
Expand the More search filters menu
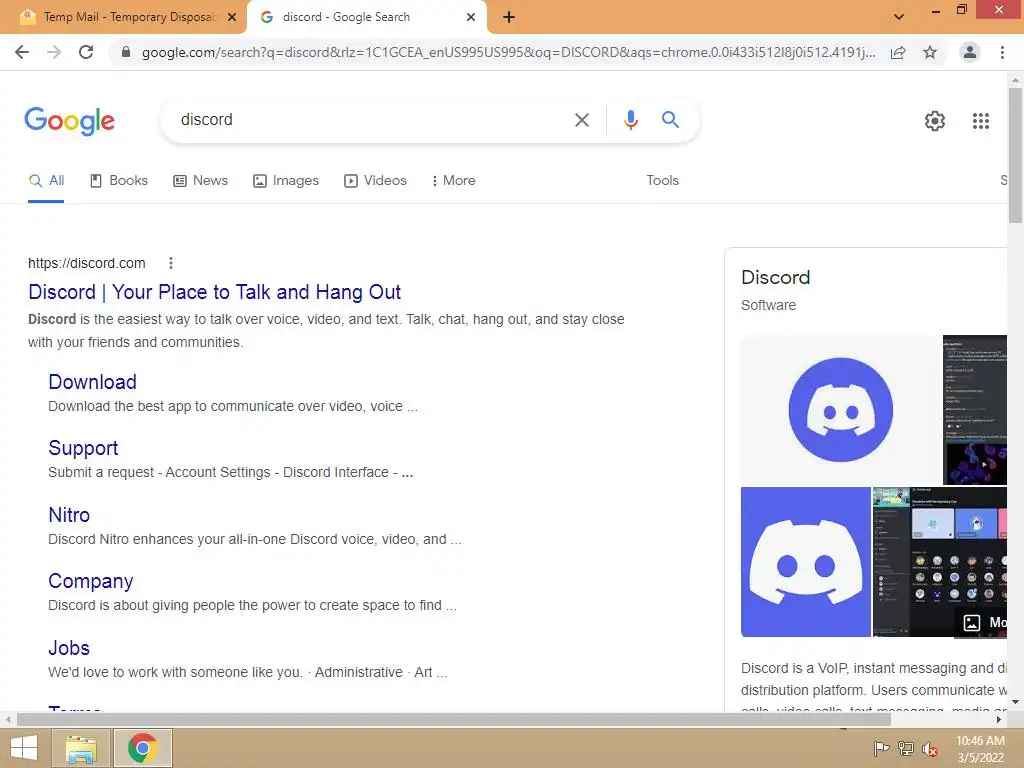pos(453,181)
